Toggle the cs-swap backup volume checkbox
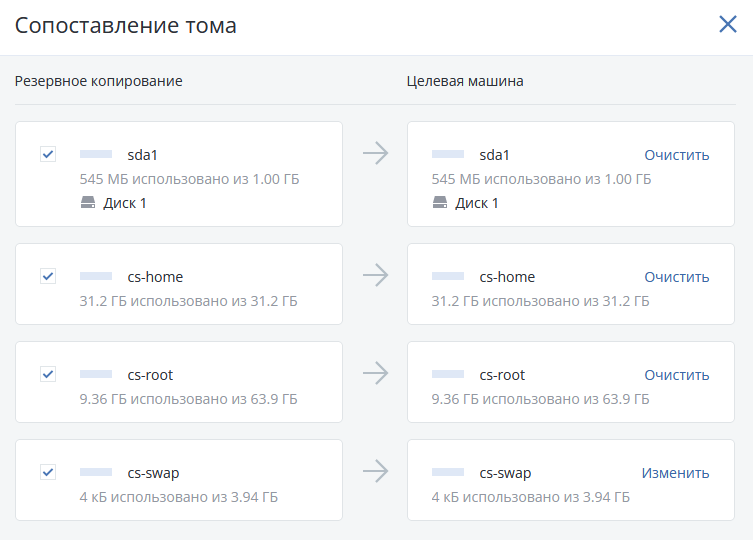 pos(48,472)
